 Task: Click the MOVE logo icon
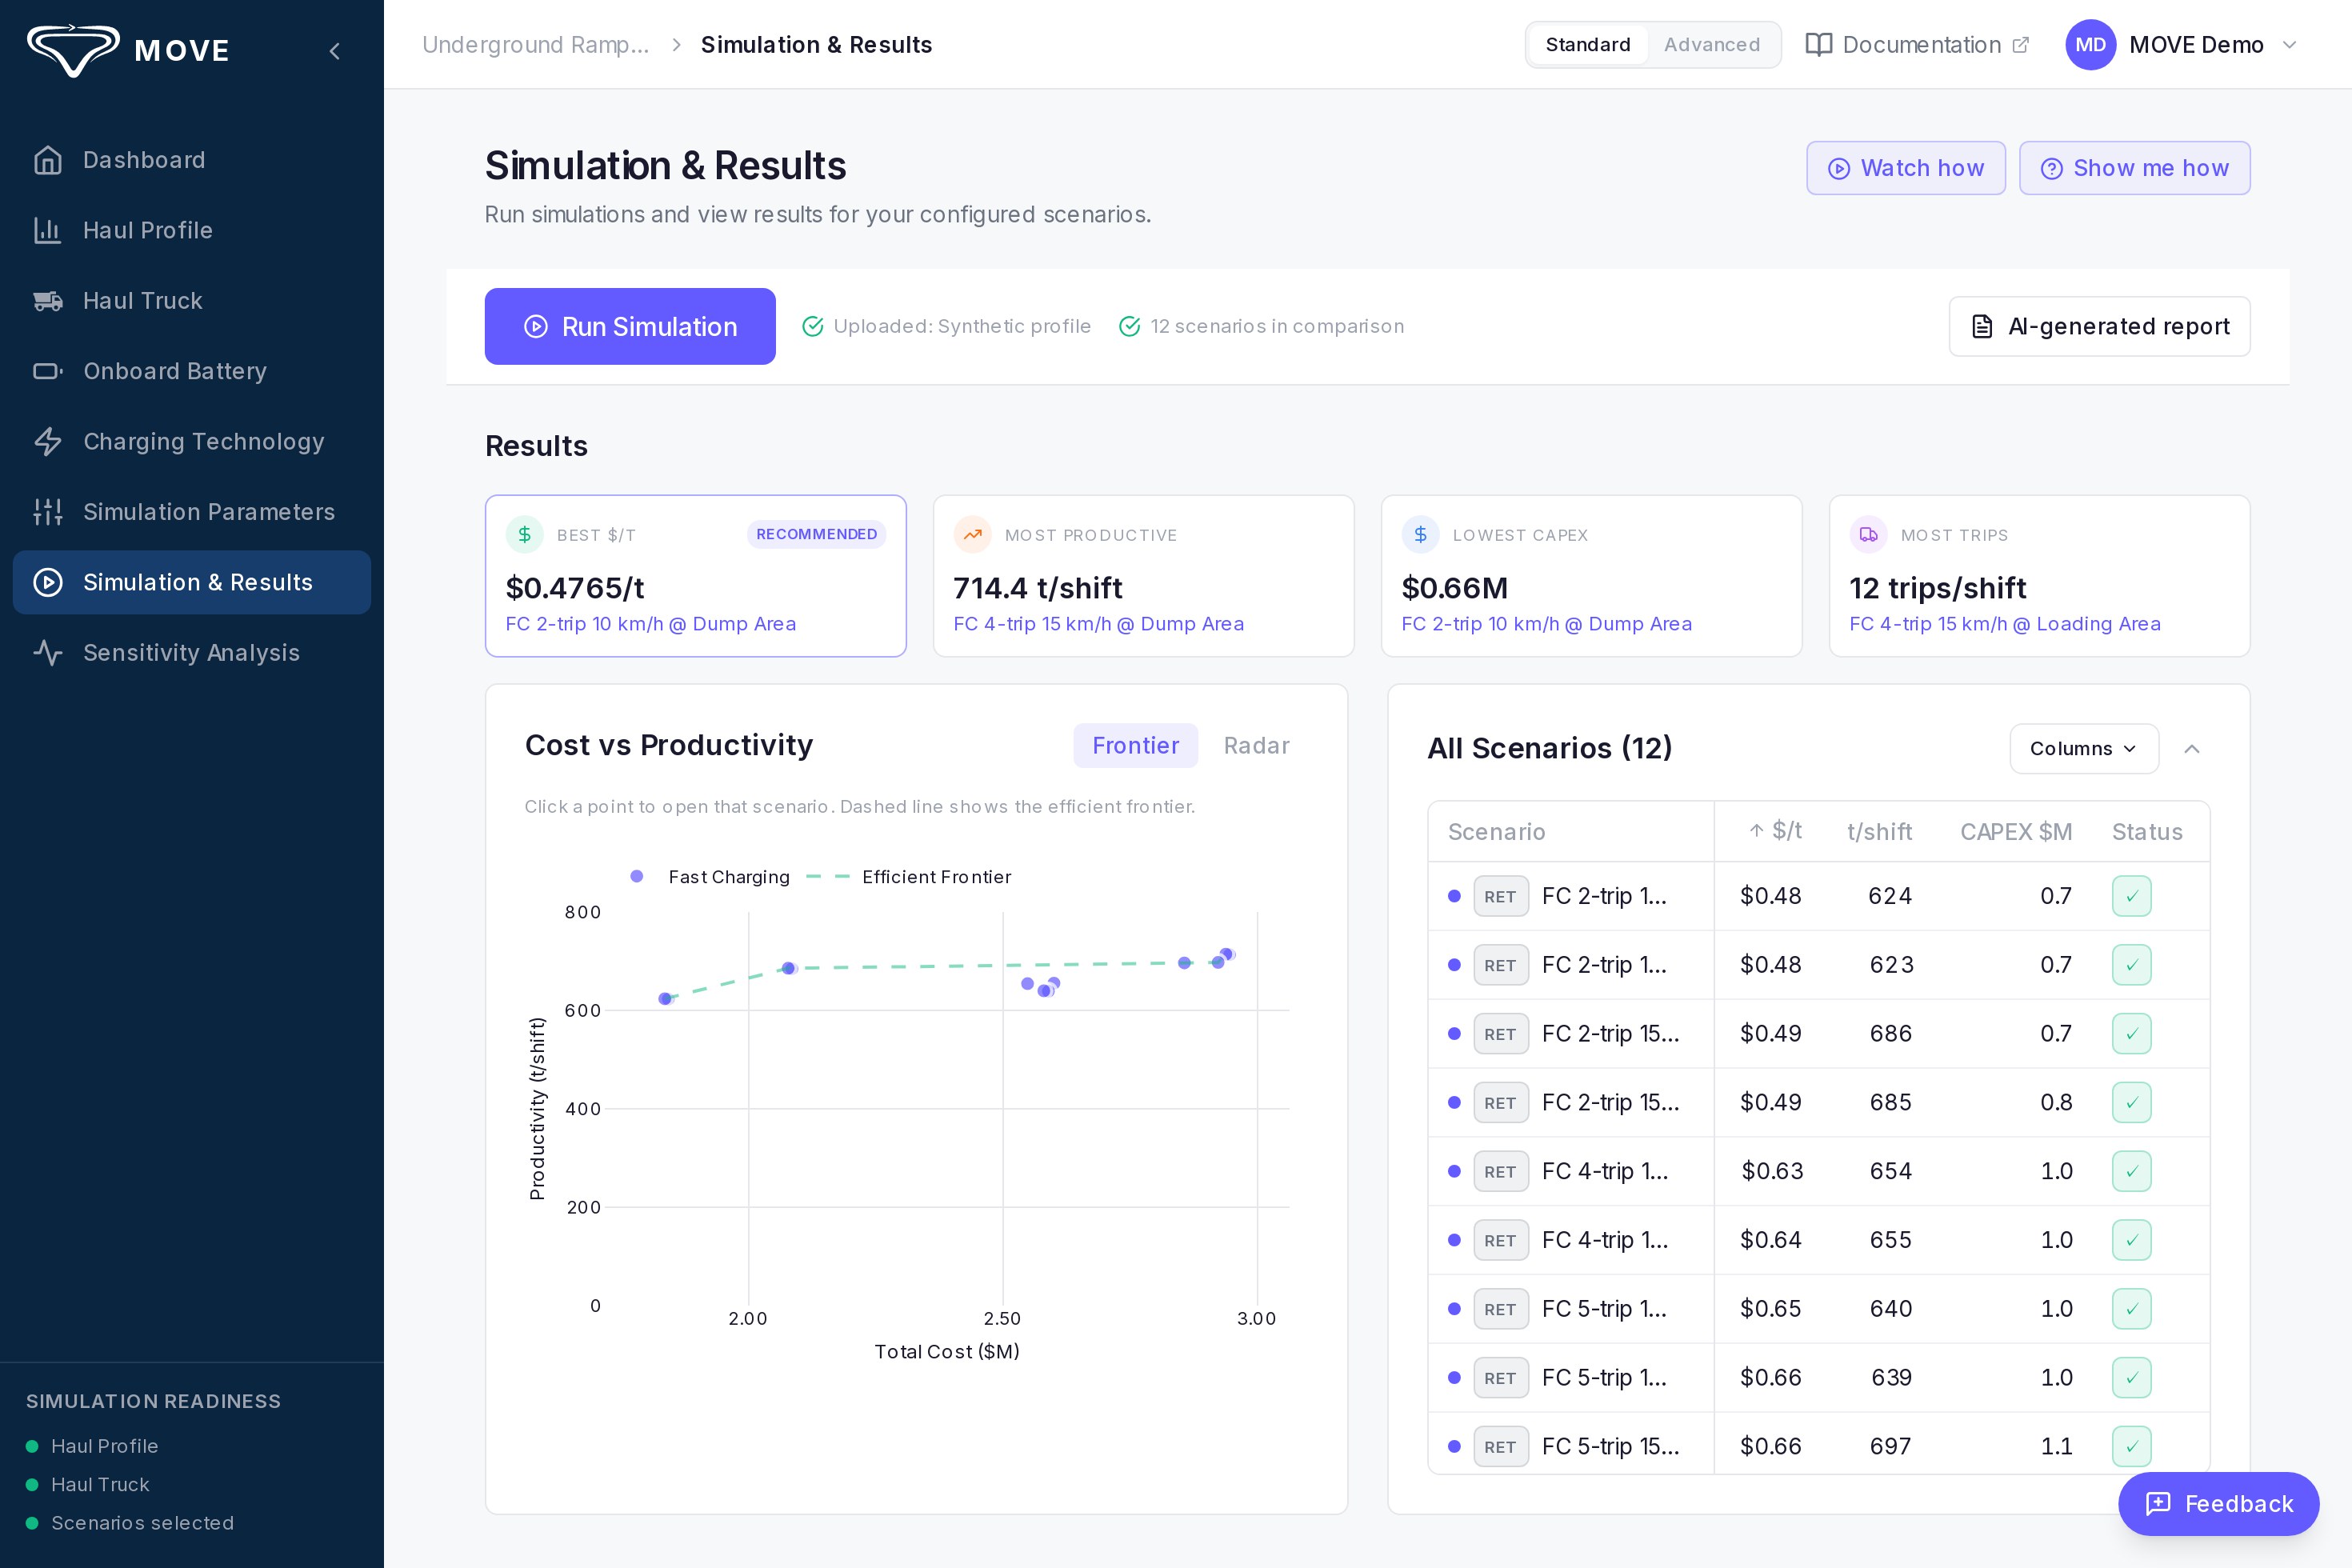pos(73,50)
